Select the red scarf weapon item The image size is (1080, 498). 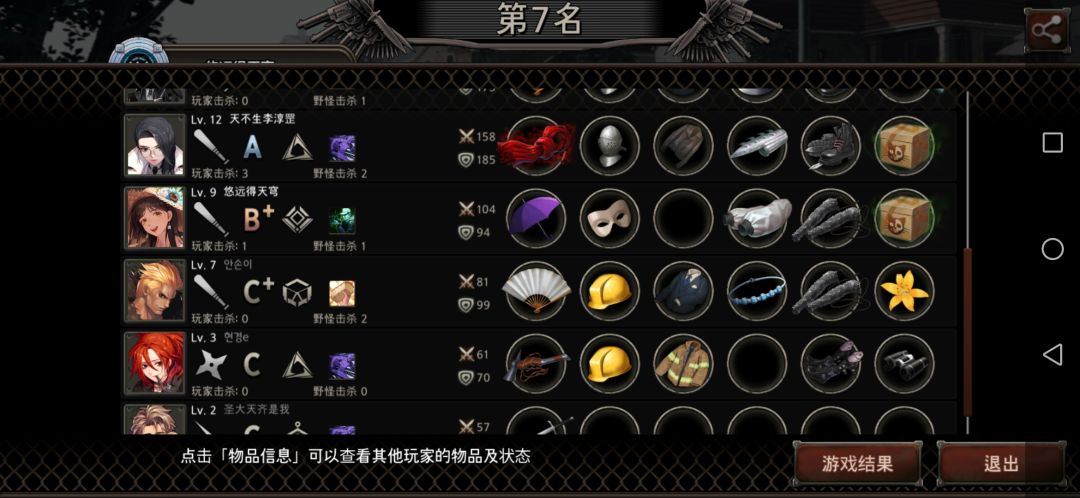click(536, 145)
